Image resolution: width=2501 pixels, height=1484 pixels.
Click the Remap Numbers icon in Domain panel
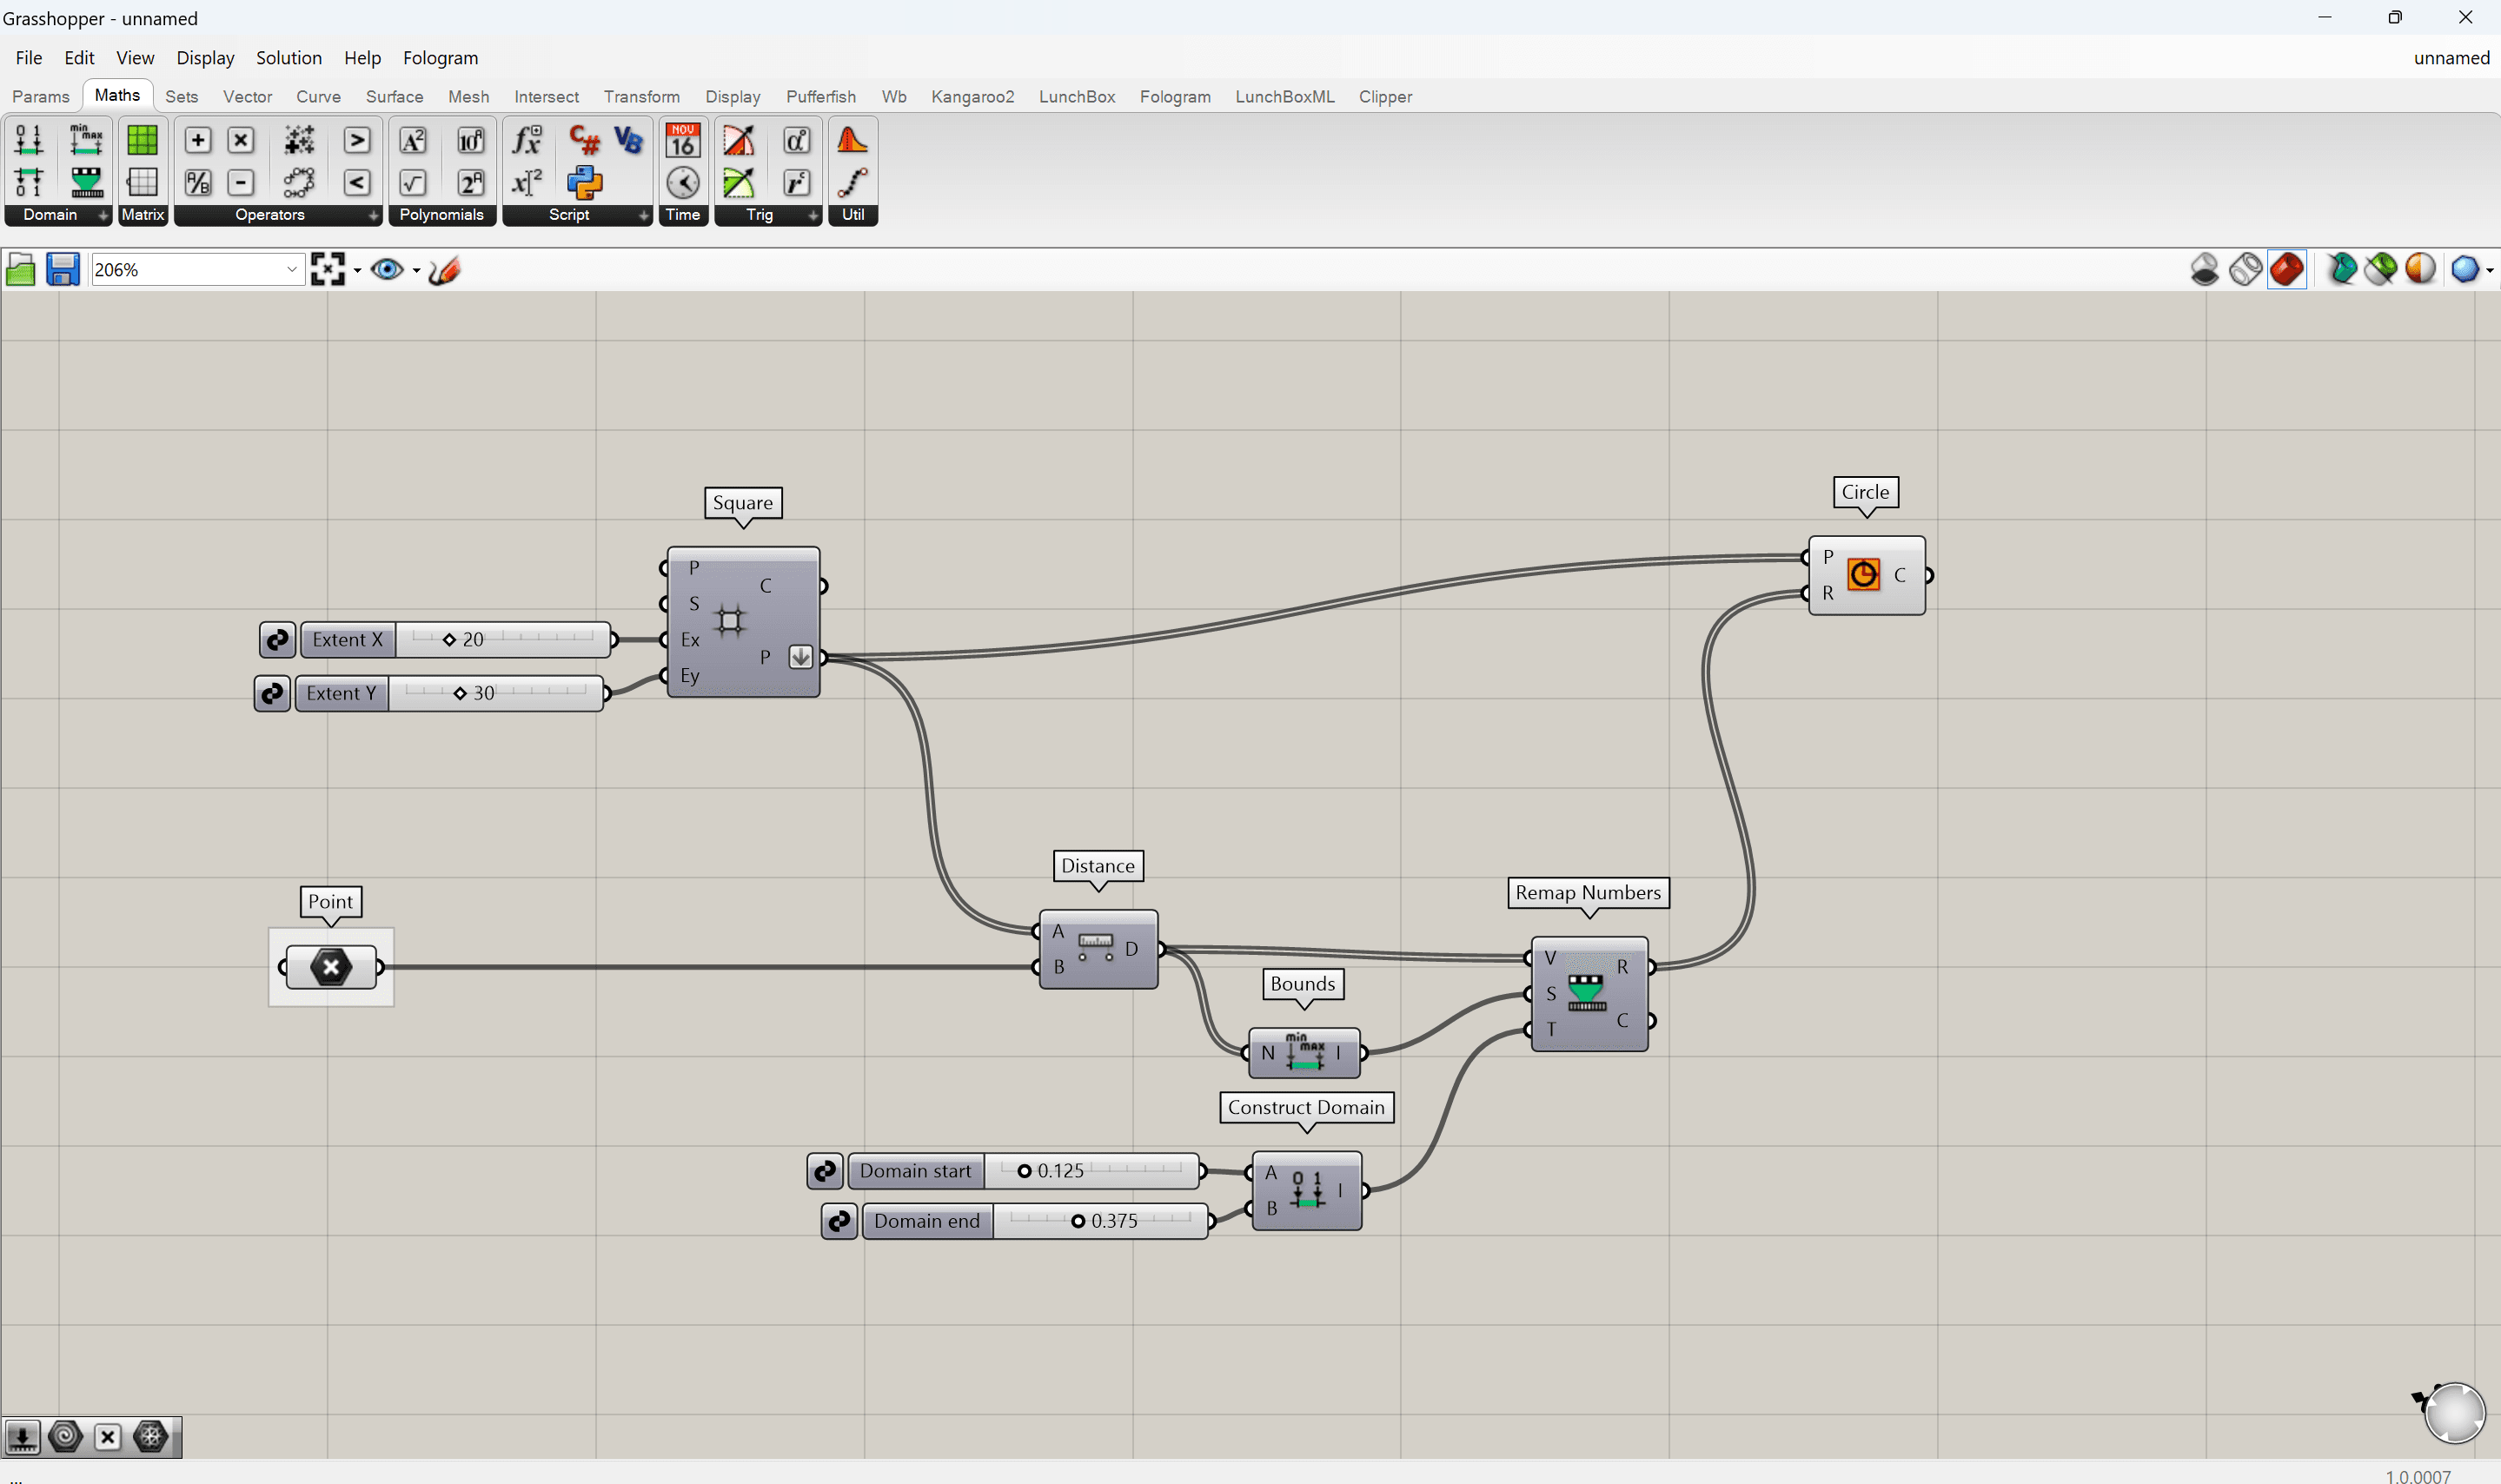[86, 182]
